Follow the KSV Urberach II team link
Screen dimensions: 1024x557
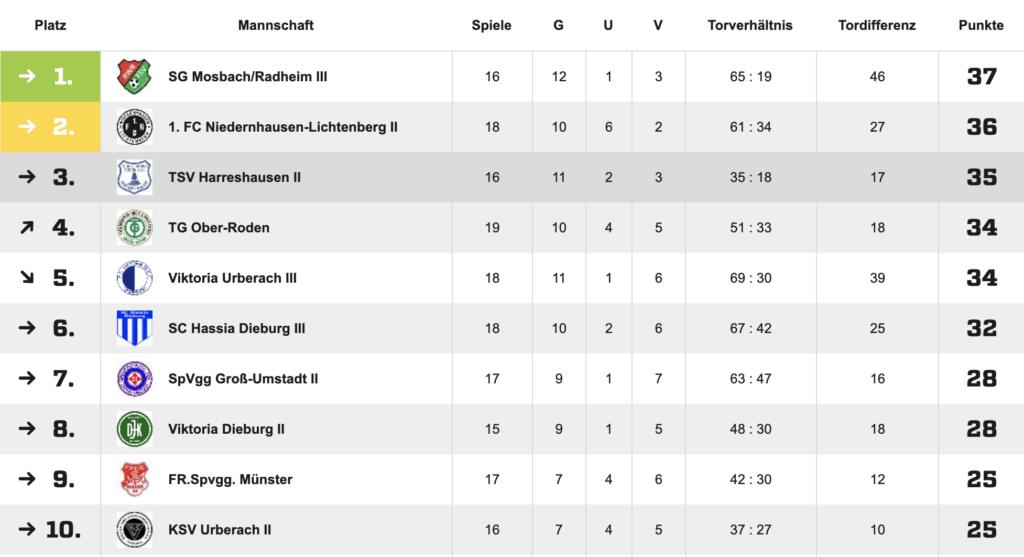[x=219, y=530]
